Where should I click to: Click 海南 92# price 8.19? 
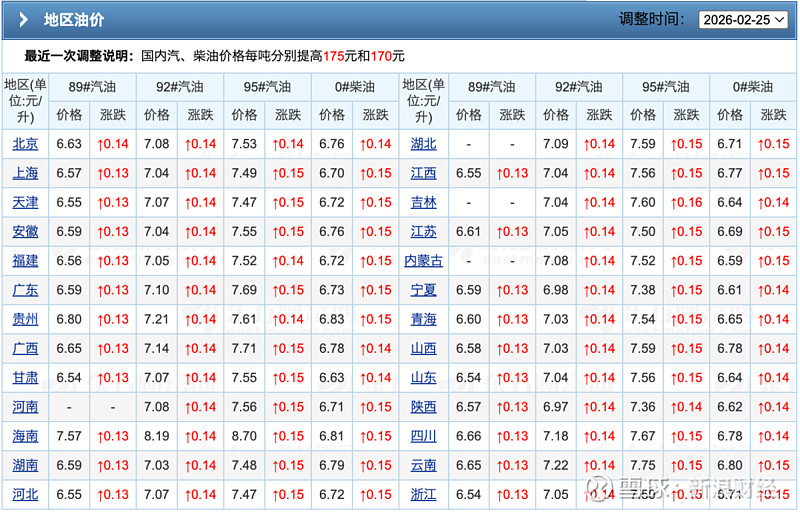pos(157,436)
